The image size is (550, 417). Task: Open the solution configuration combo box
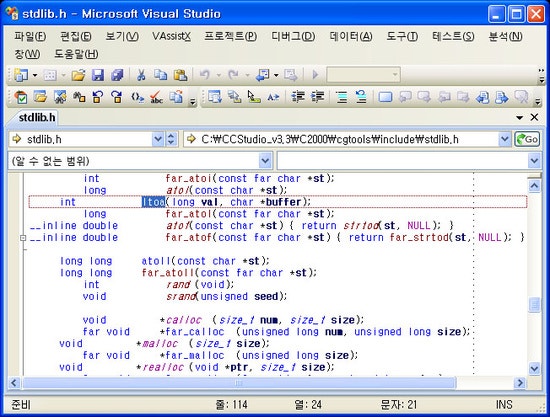[363, 75]
